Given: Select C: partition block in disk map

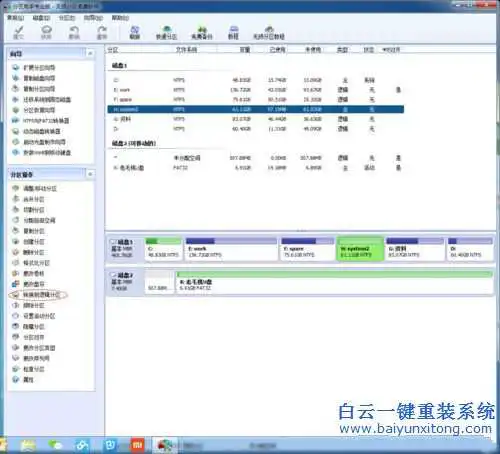Looking at the screenshot, I should coord(163,249).
